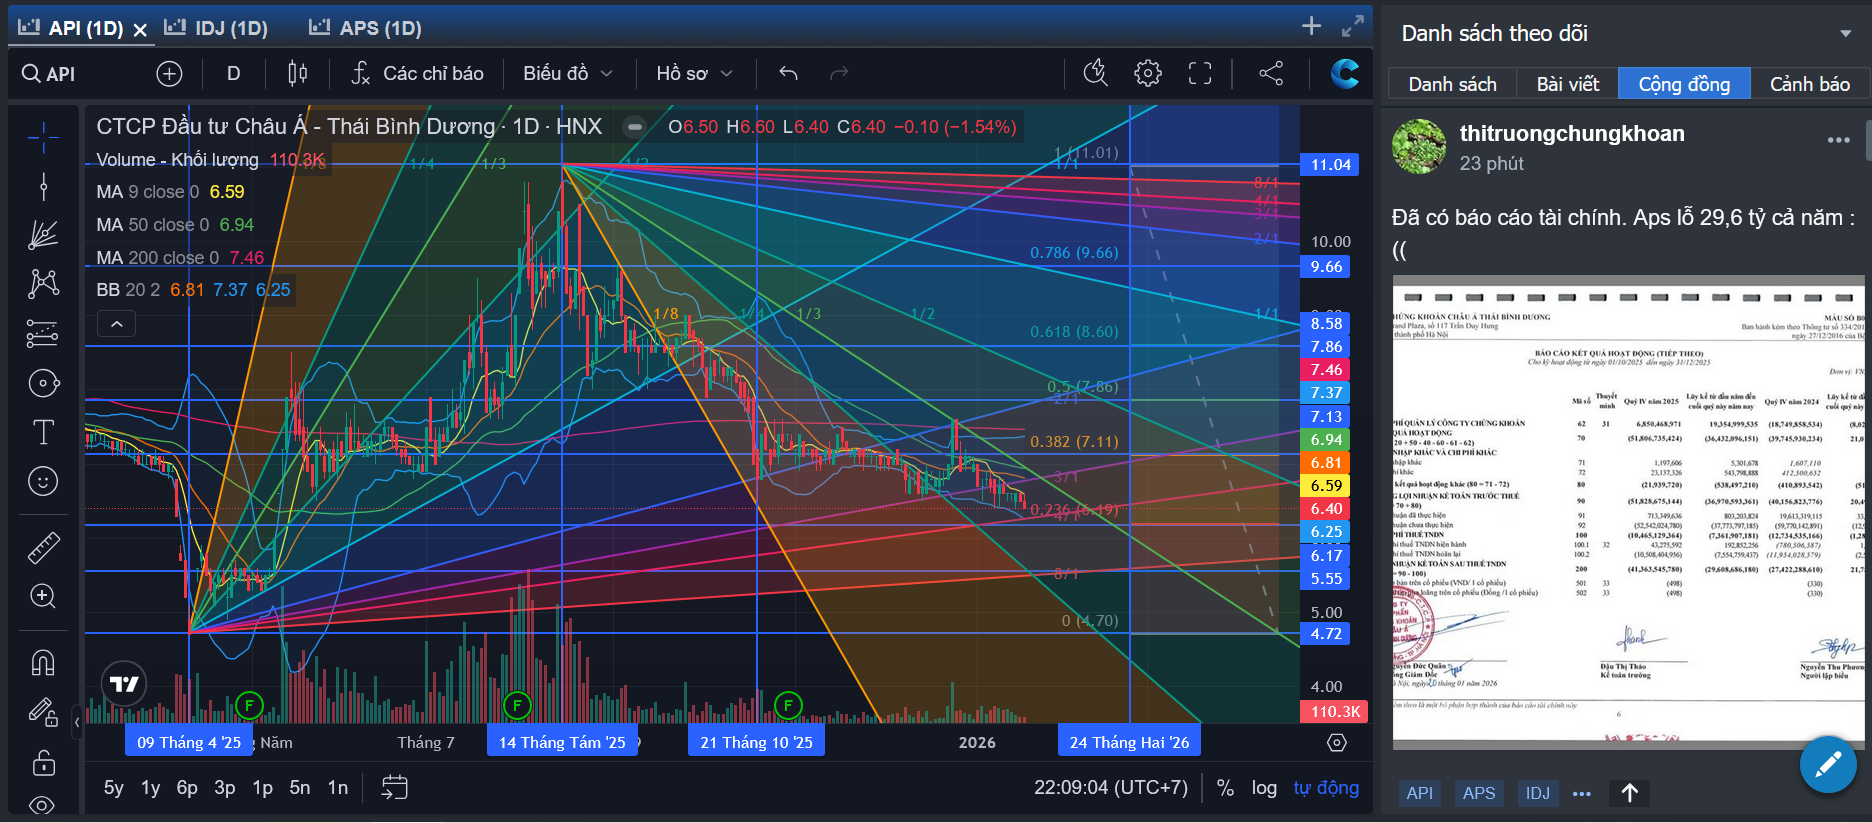
Task: Show more symbol tags with the ellipsis
Action: pyautogui.click(x=1581, y=793)
